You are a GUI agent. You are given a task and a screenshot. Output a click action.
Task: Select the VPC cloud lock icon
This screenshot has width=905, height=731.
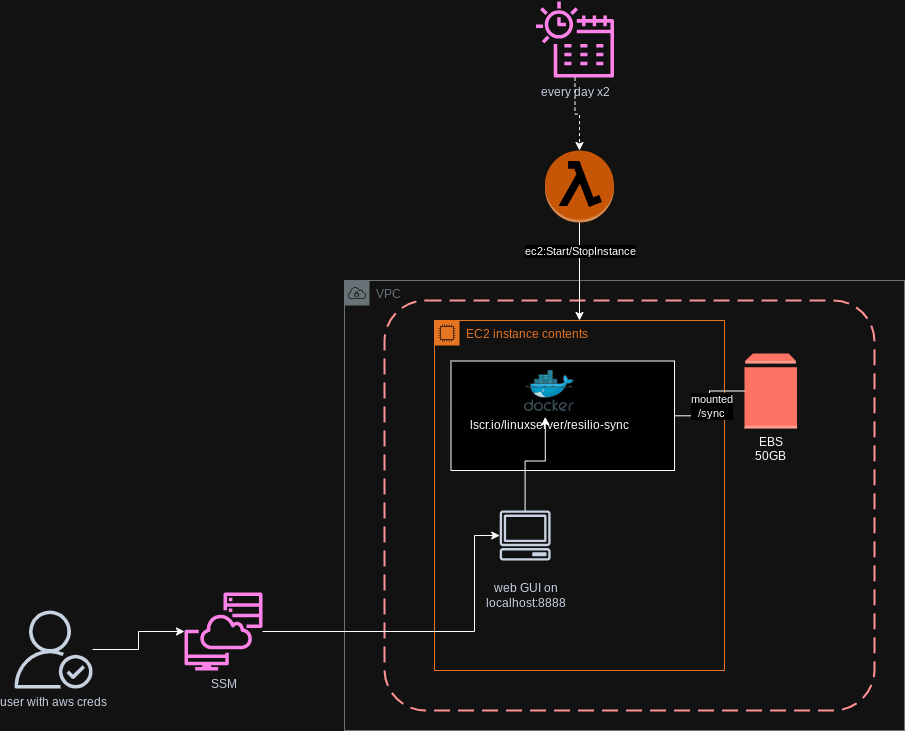(356, 293)
